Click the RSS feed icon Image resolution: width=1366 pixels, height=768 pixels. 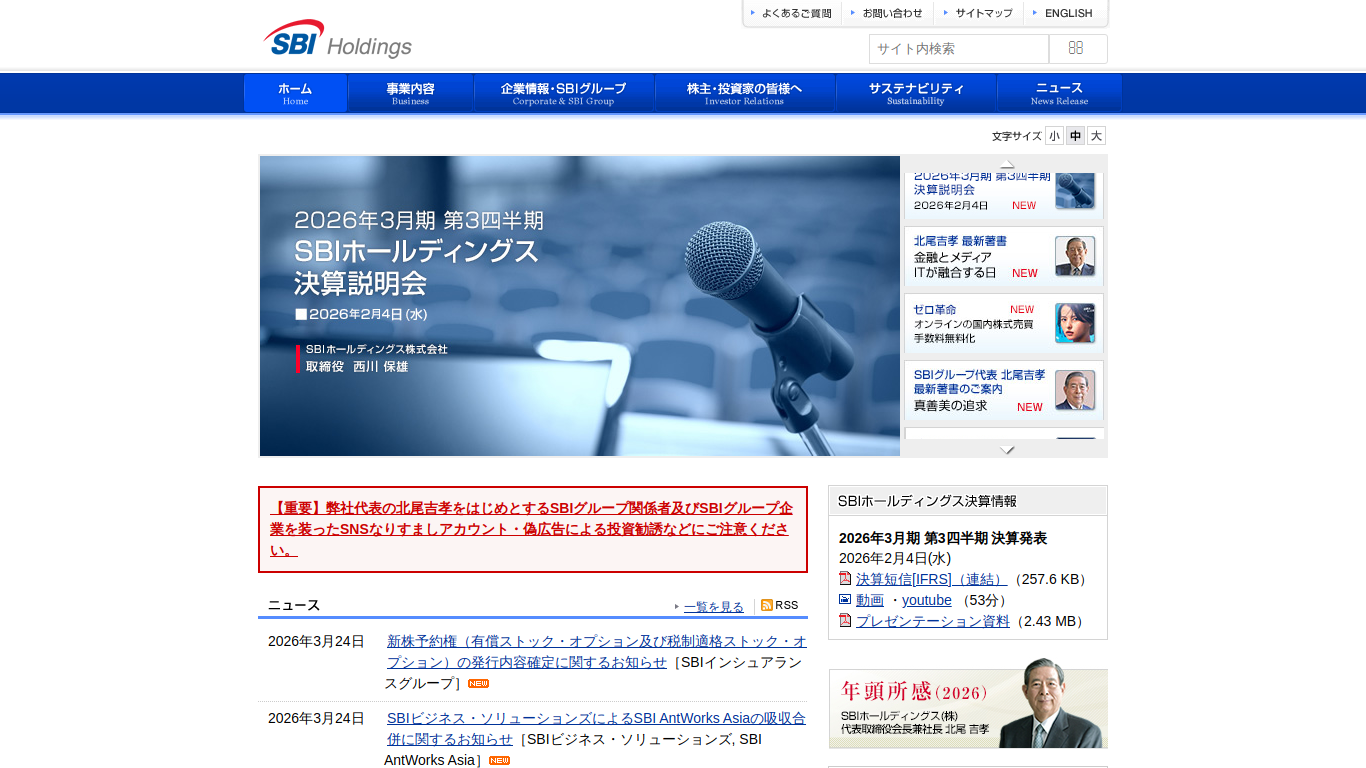pyautogui.click(x=767, y=605)
